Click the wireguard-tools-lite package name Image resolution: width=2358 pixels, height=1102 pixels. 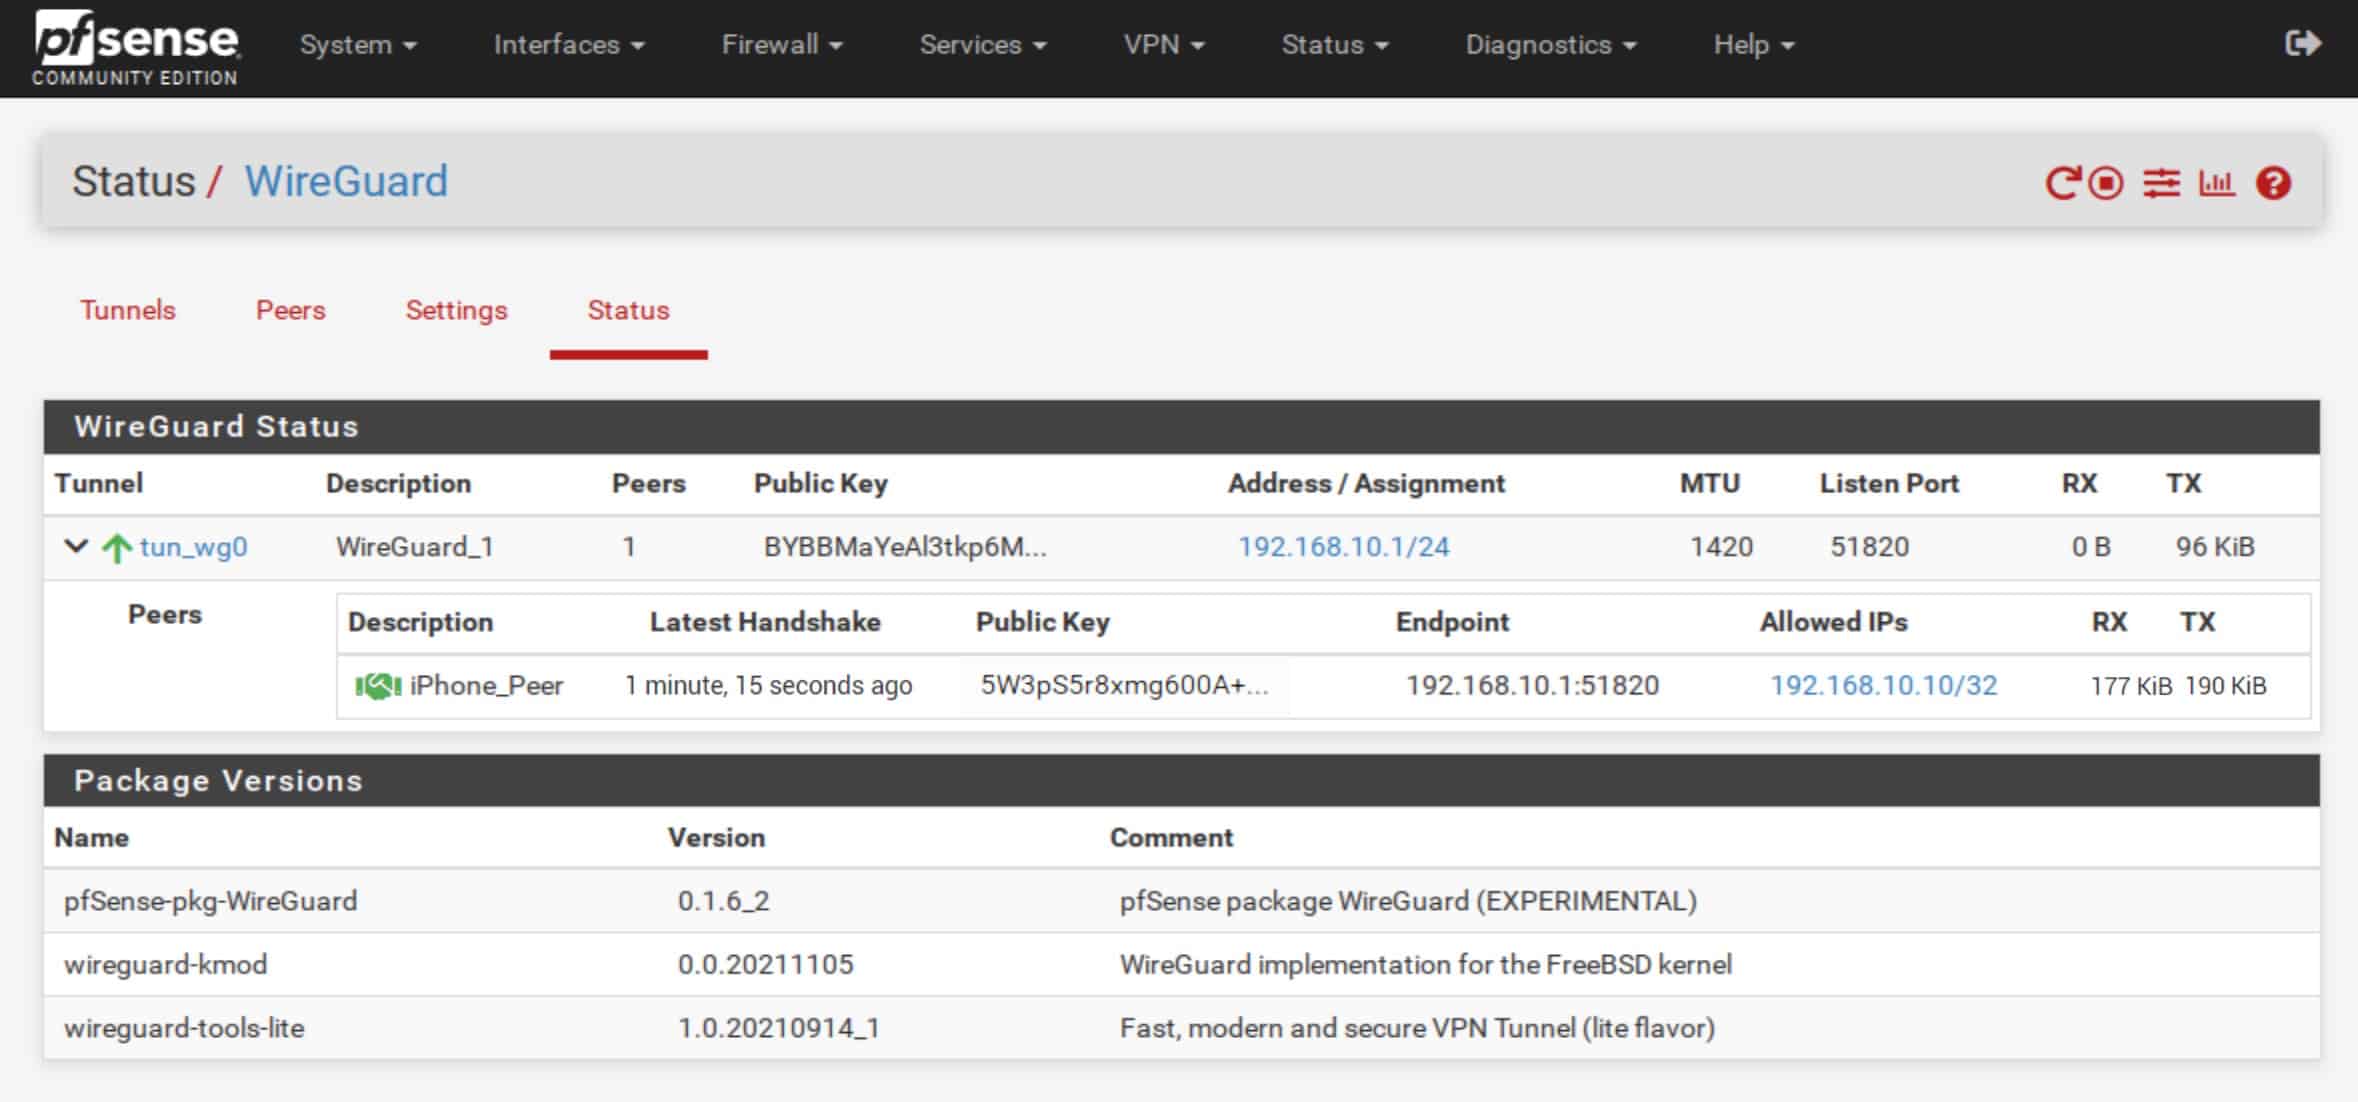pos(184,1028)
